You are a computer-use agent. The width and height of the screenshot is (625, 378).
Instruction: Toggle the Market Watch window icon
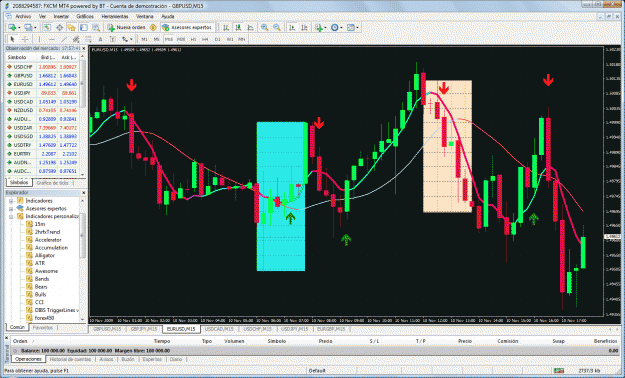coord(47,28)
